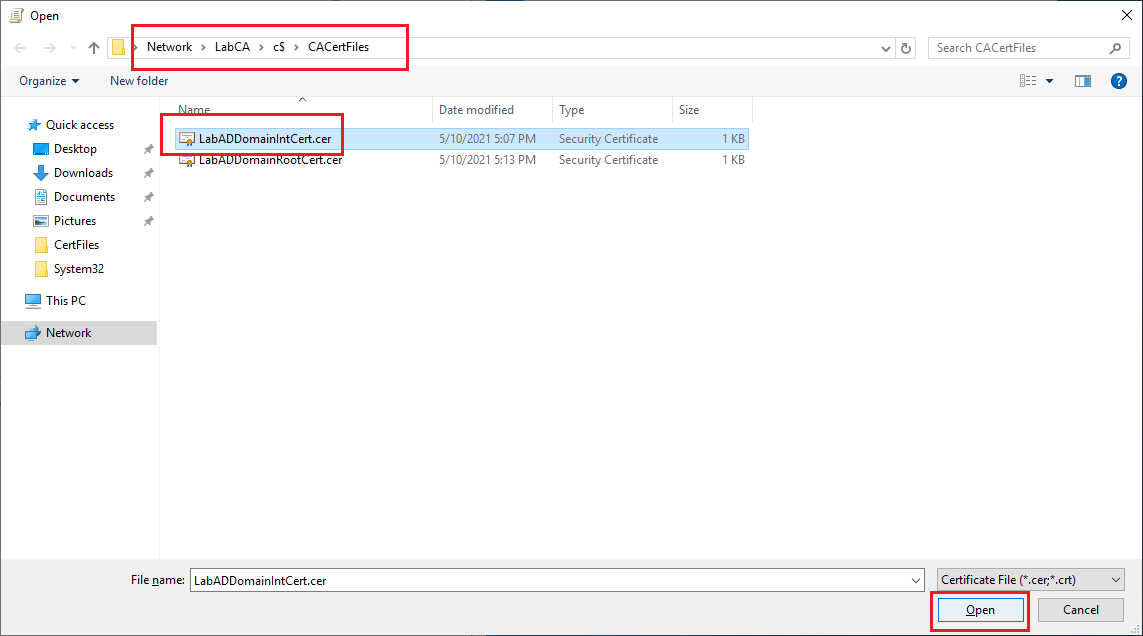Viewport: 1143px width, 636px height.
Task: Expand the File name dropdown arrow
Action: click(916, 580)
